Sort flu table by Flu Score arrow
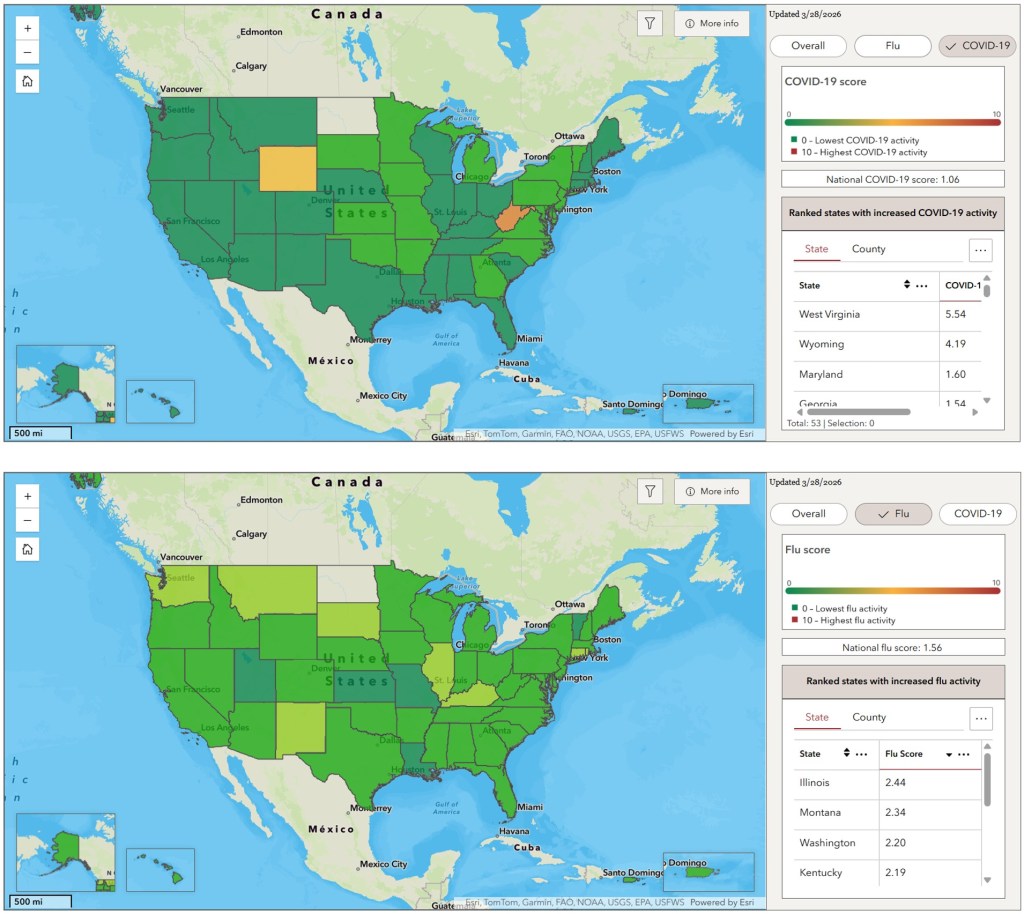Viewport: 1024px width, 914px height. pos(948,754)
